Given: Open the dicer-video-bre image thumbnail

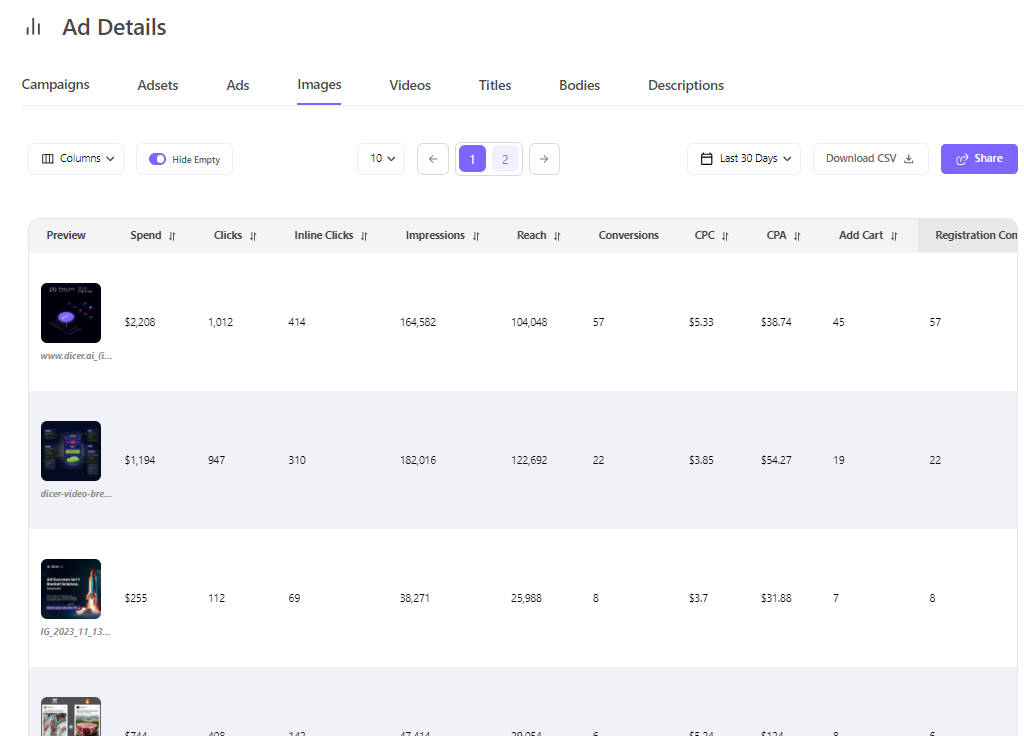Looking at the screenshot, I should [x=71, y=451].
